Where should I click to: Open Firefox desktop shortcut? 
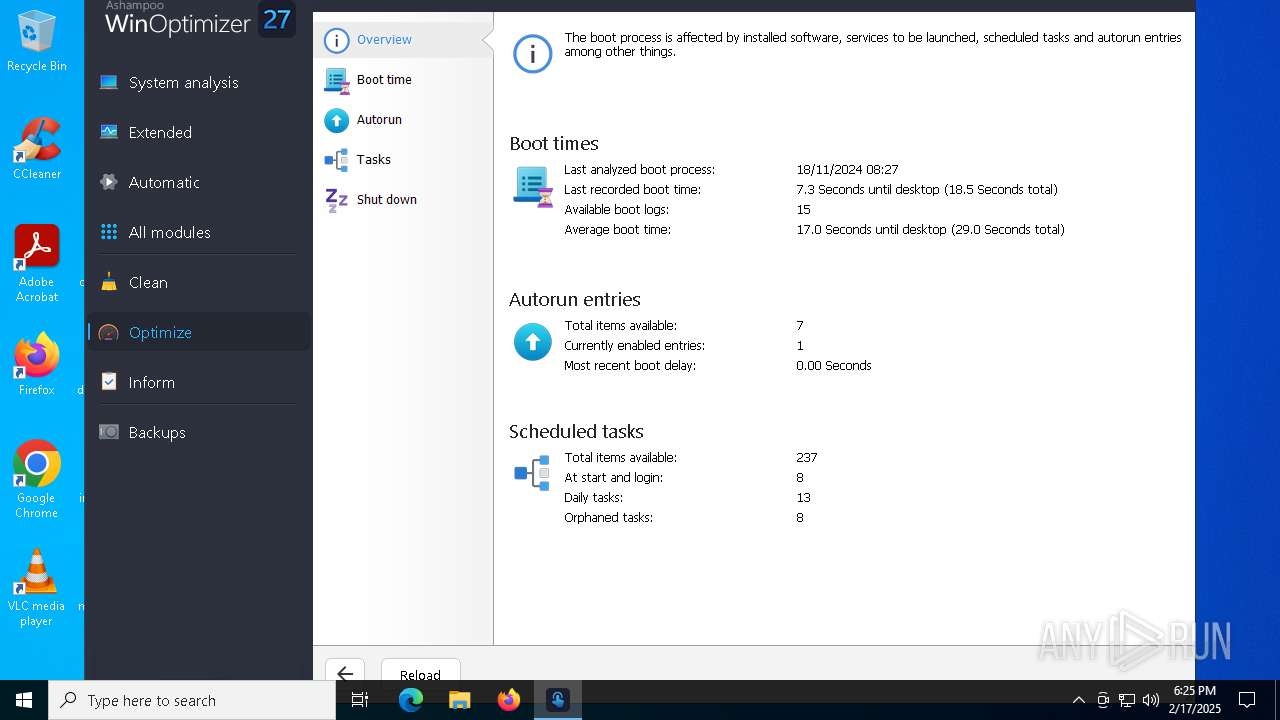37,364
